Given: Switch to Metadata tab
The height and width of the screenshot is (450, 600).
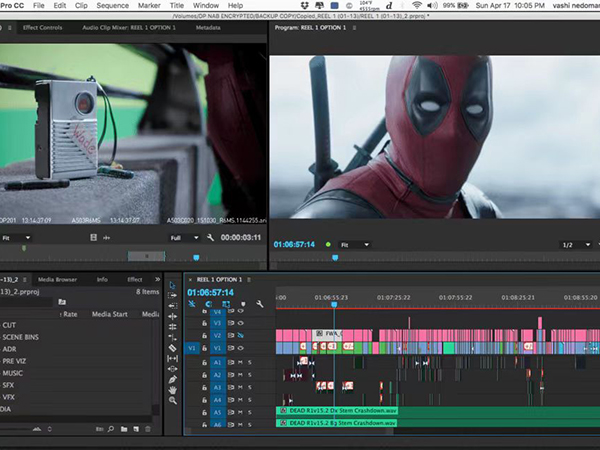Looking at the screenshot, I should point(208,28).
